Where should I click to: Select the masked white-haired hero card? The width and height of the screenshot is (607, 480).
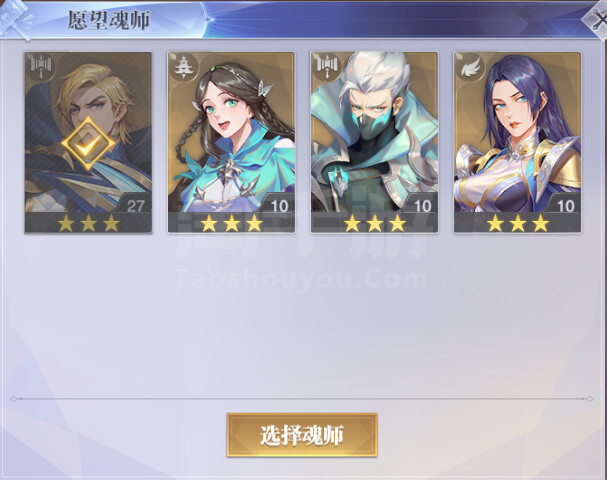tap(374, 142)
